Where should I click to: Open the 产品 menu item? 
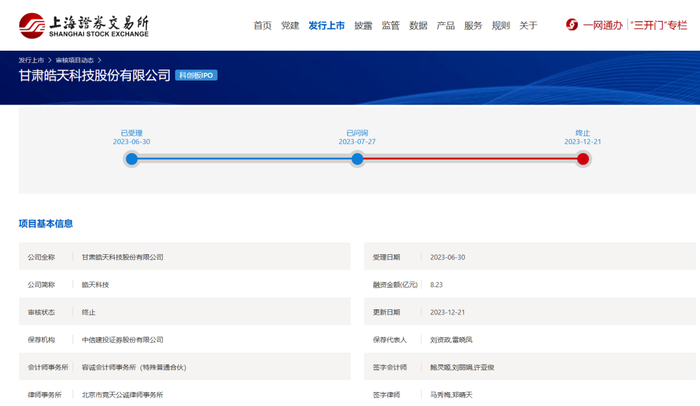click(446, 25)
